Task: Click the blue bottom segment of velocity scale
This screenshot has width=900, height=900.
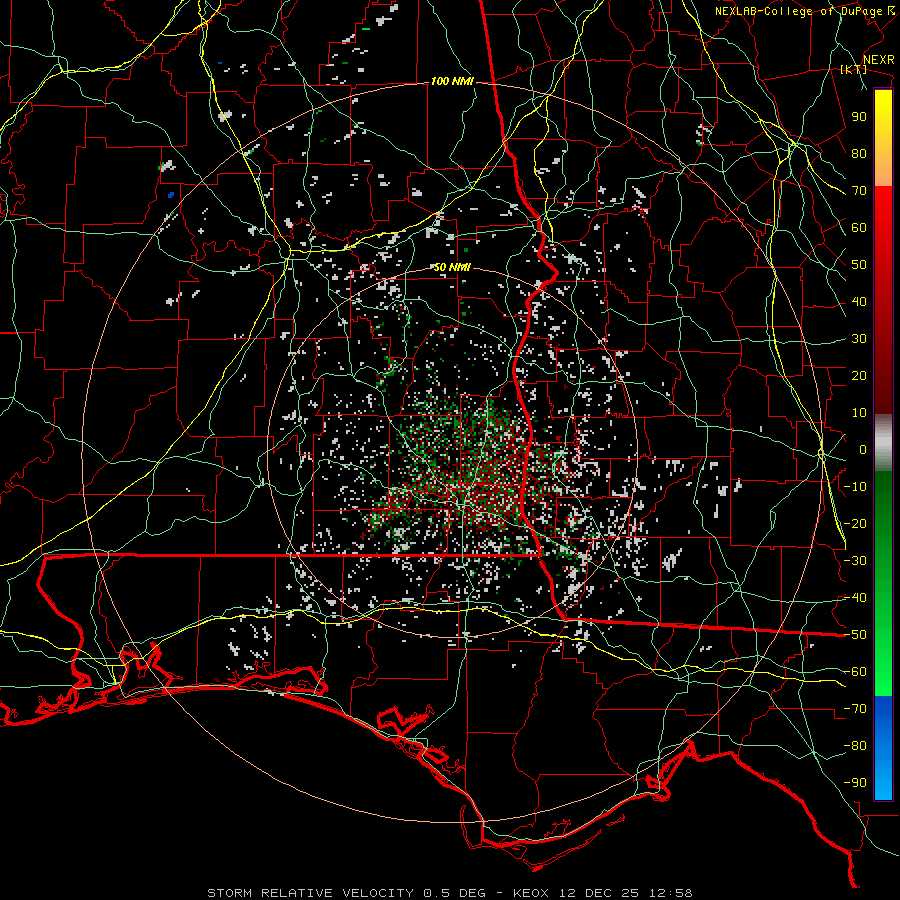Action: (x=883, y=748)
